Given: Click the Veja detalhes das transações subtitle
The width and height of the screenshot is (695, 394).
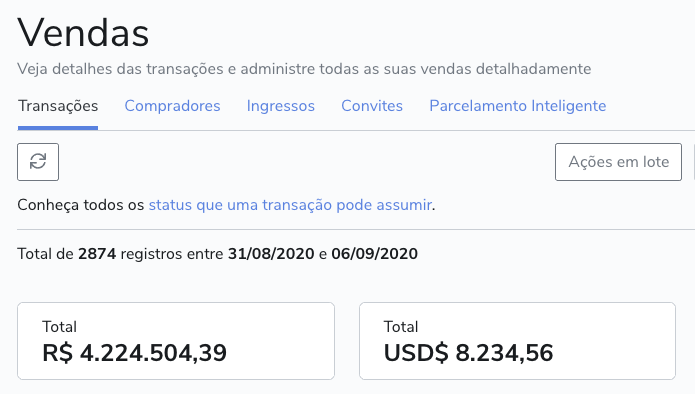Looking at the screenshot, I should click(x=304, y=69).
